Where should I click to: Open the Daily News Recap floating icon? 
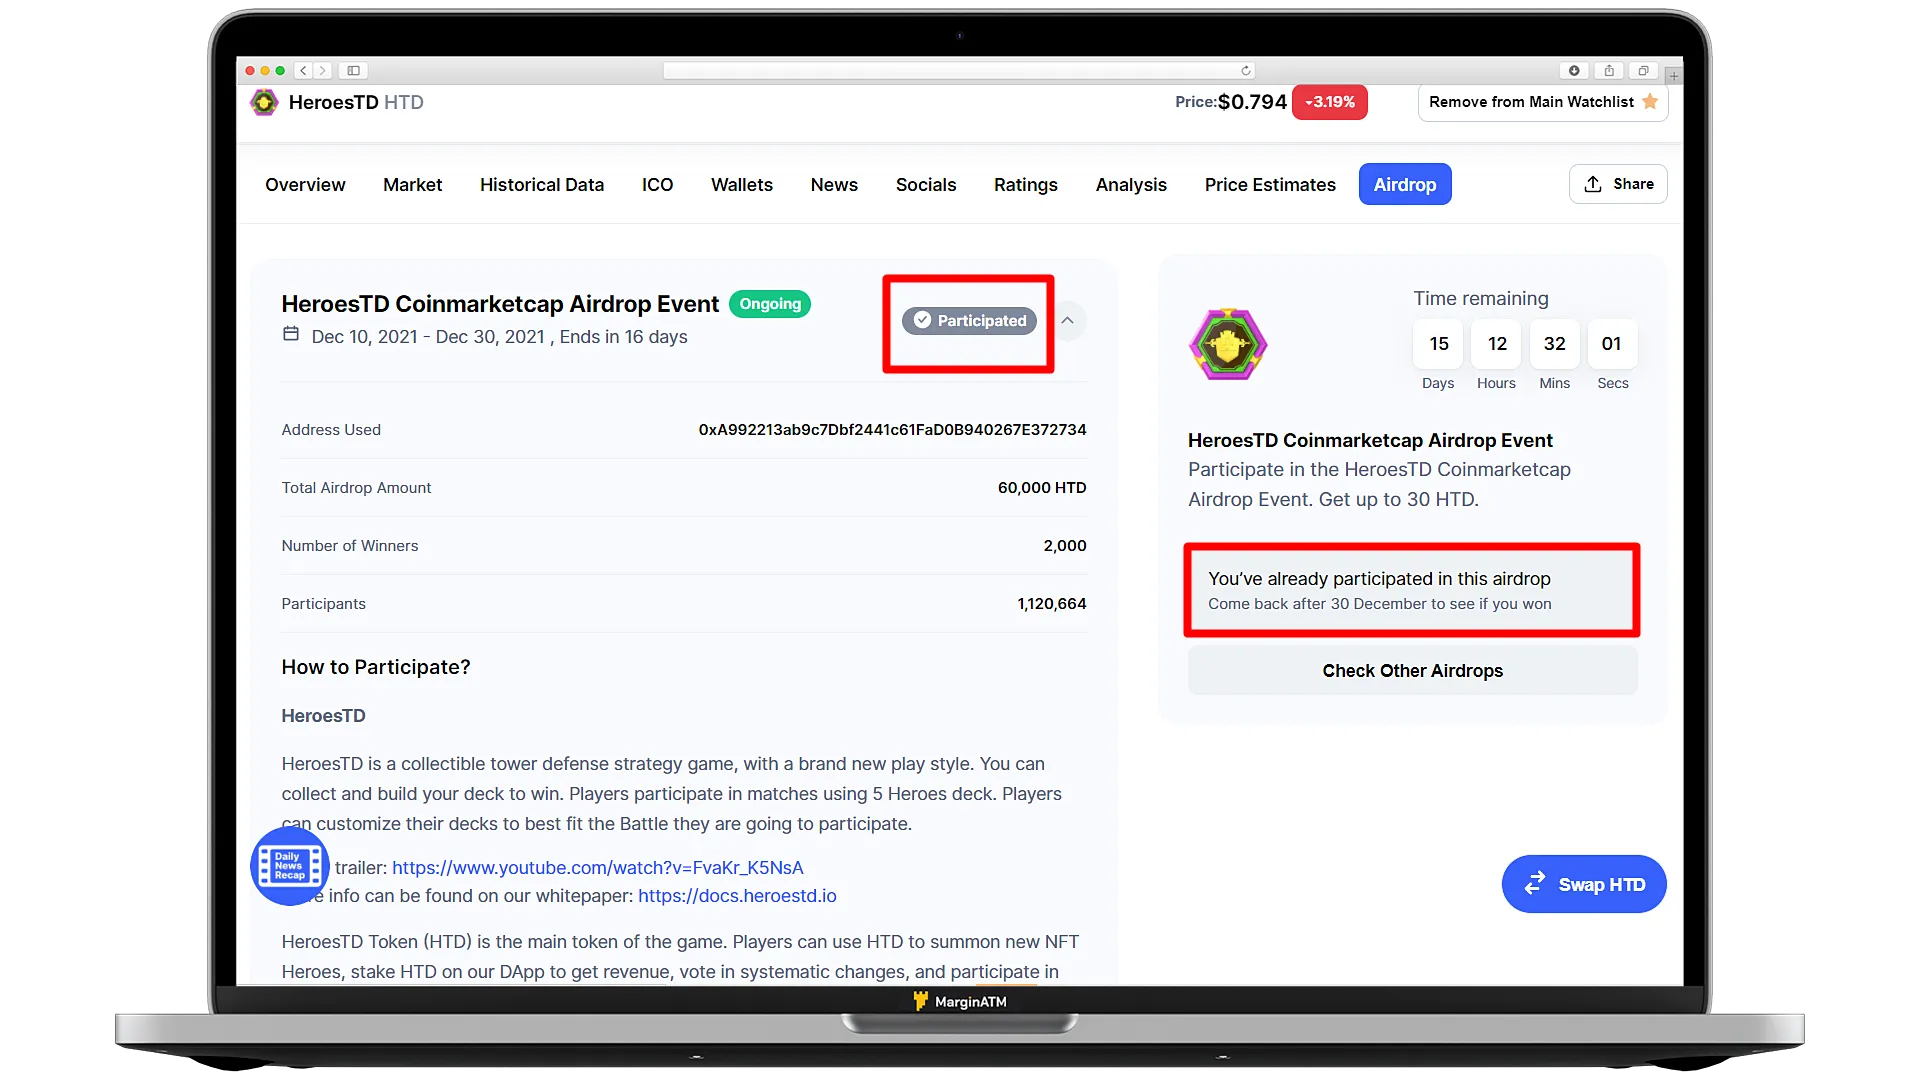coord(290,866)
